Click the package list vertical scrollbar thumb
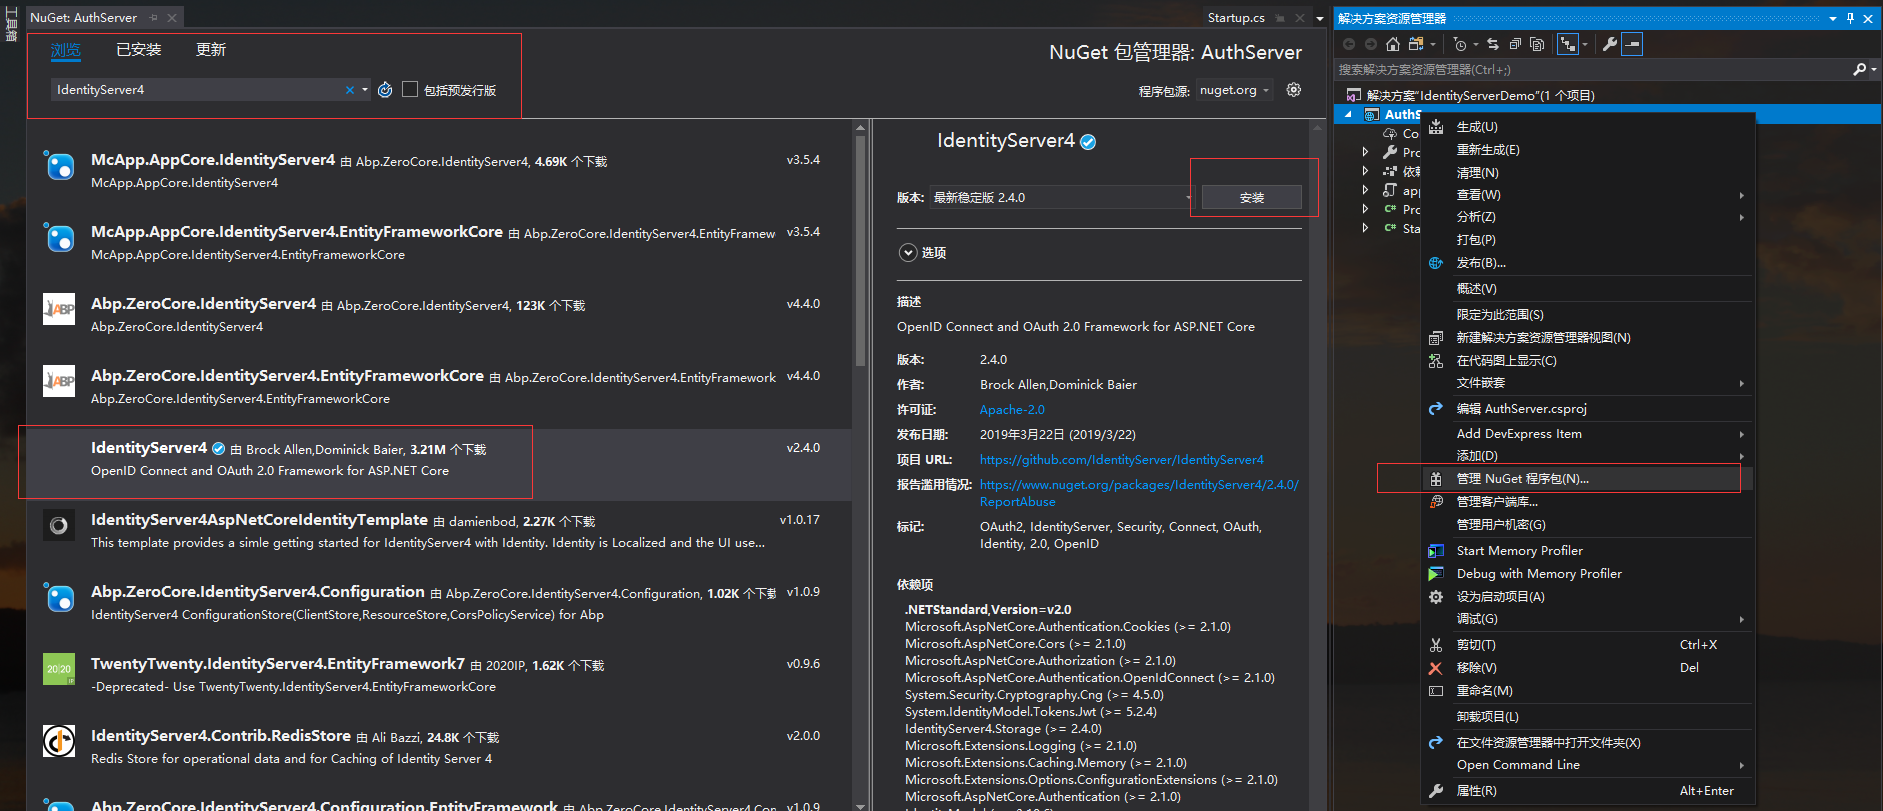This screenshot has width=1883, height=811. pyautogui.click(x=860, y=250)
